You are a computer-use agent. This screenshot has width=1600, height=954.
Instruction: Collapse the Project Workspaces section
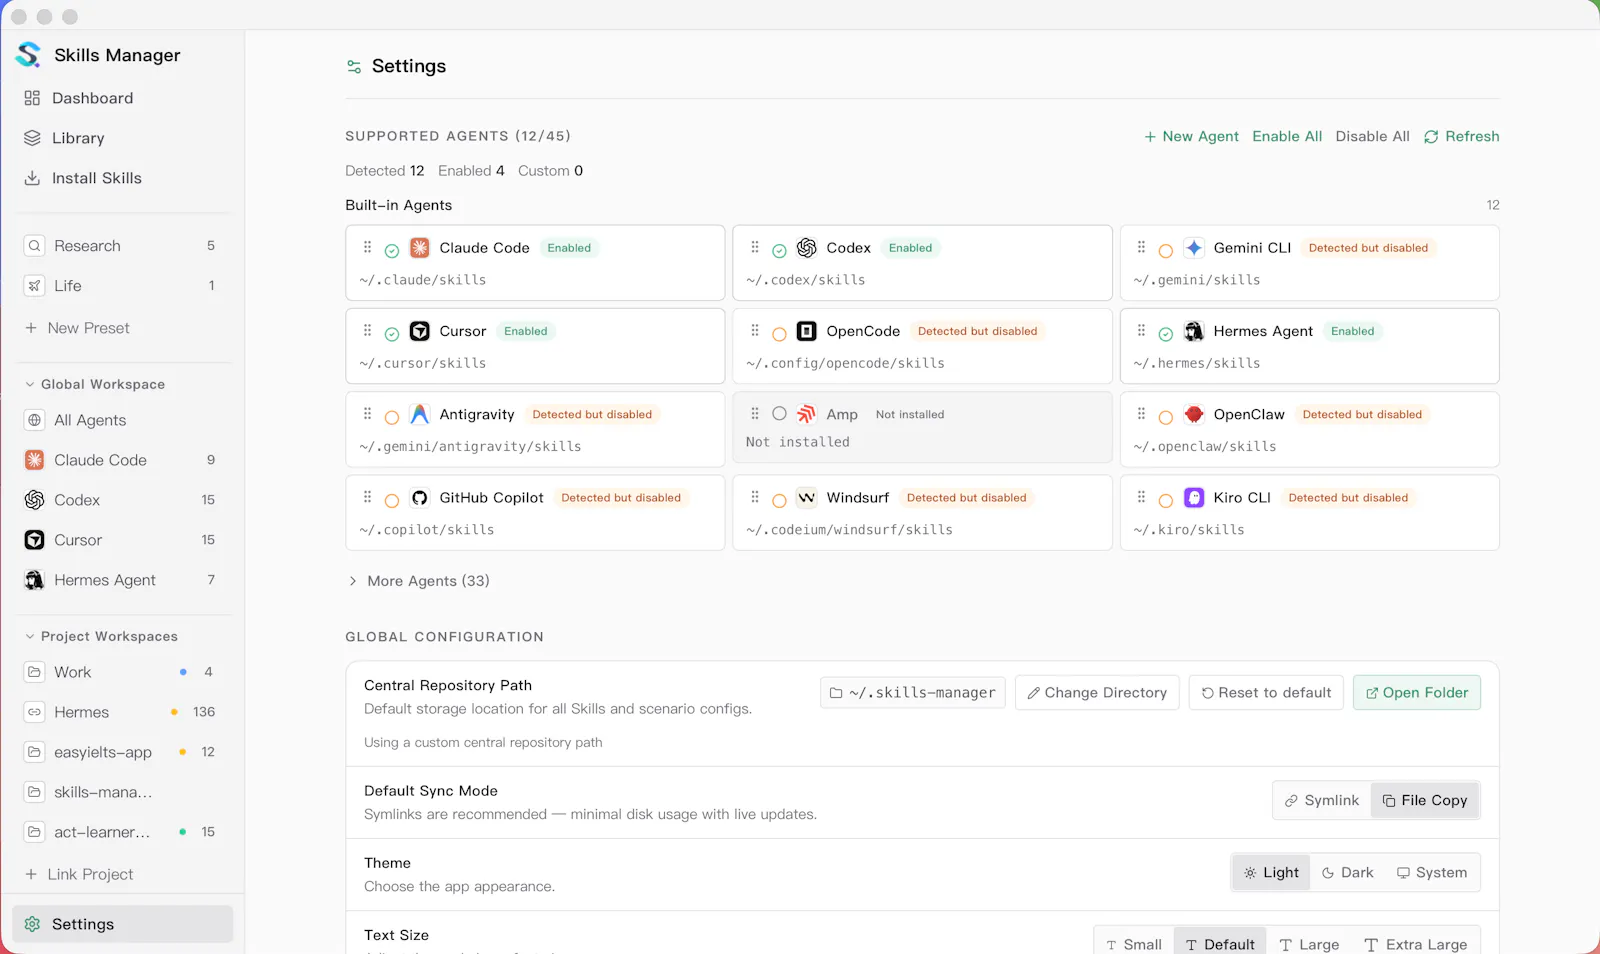point(101,636)
